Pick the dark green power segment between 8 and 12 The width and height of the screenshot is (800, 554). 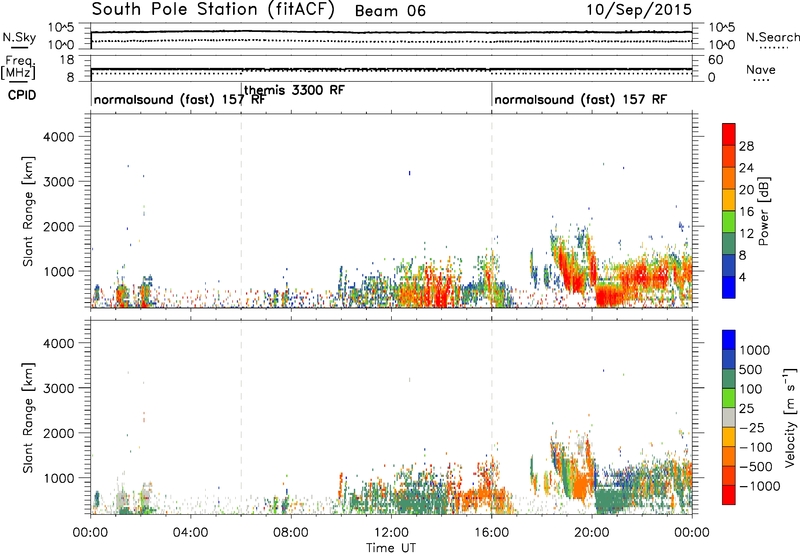coord(729,244)
